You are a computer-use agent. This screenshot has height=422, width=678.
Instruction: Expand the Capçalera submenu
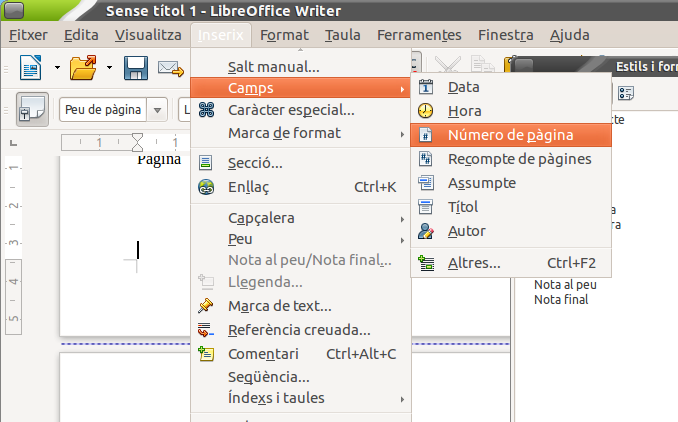pyautogui.click(x=301, y=218)
